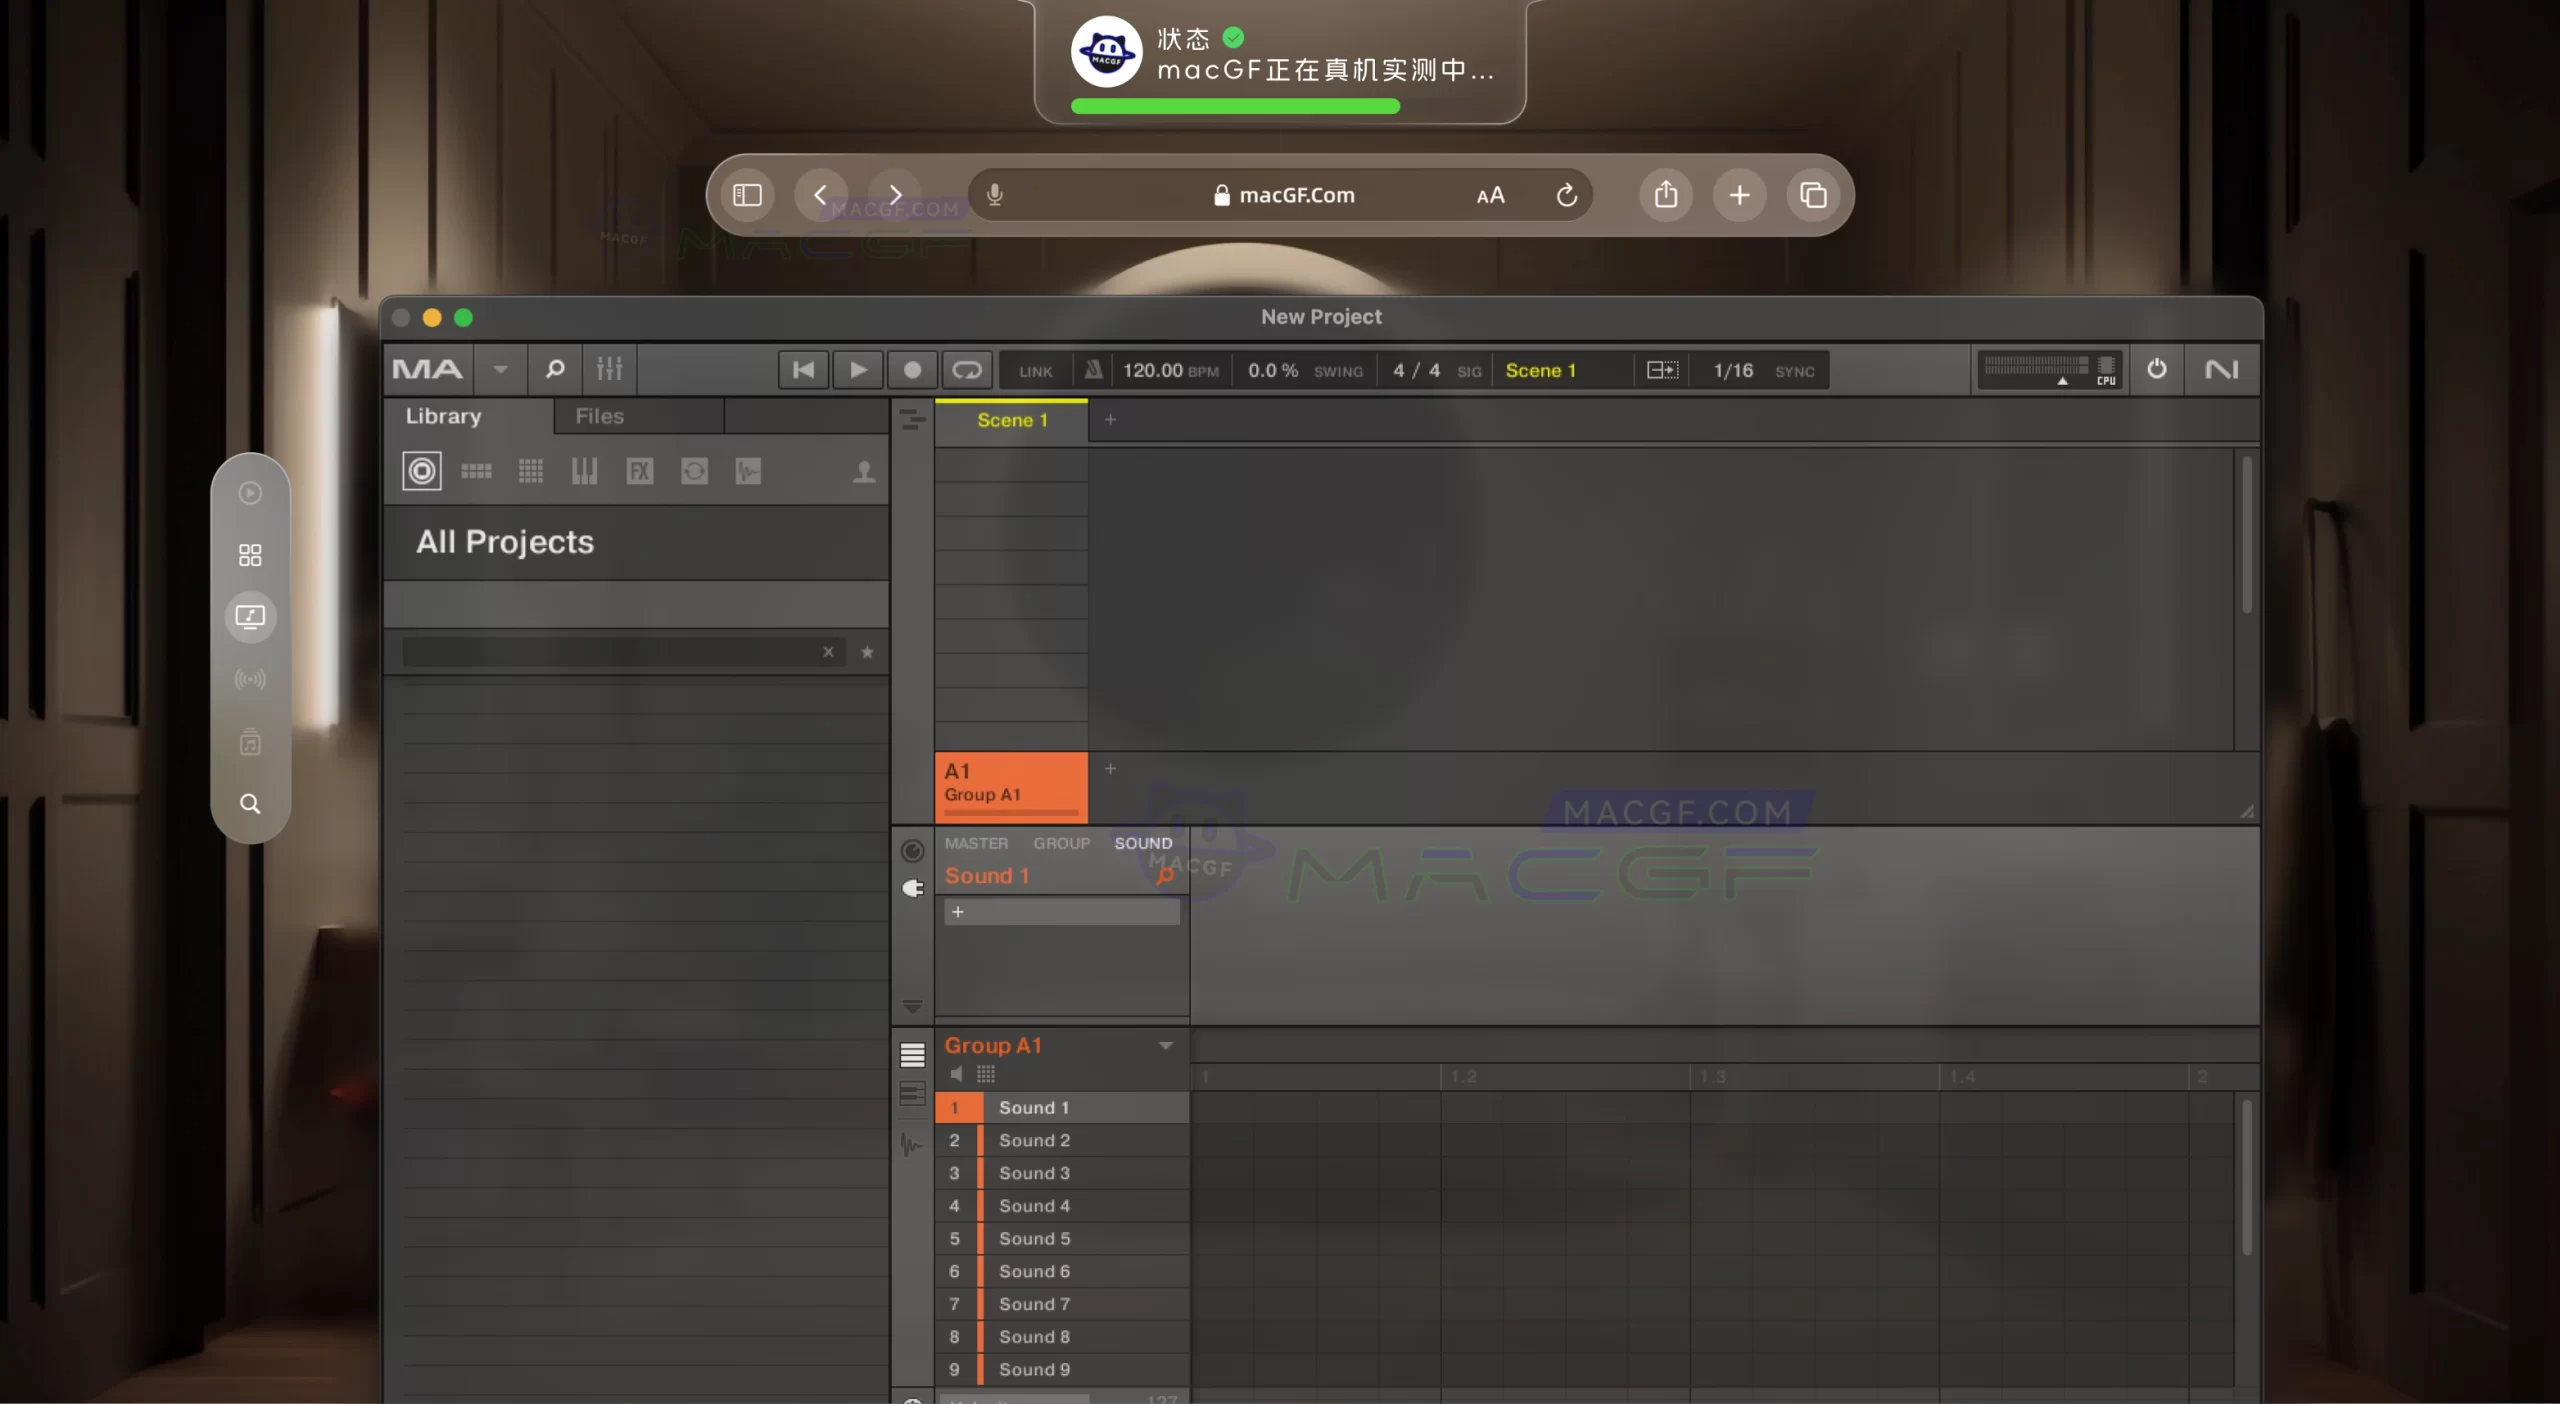Open the Instruments keyboard filter in Library
Viewport: 2560px width, 1404px height.
[585, 471]
